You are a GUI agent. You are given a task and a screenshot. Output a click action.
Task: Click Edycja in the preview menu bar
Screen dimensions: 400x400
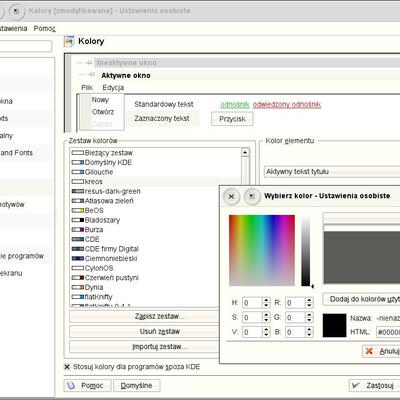point(113,88)
